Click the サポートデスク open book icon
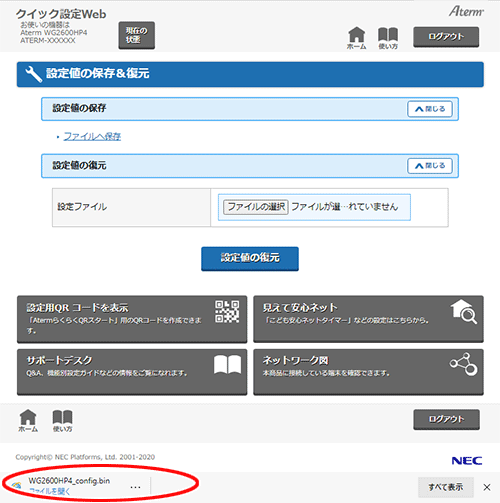The width and height of the screenshot is (500, 503). point(227,364)
